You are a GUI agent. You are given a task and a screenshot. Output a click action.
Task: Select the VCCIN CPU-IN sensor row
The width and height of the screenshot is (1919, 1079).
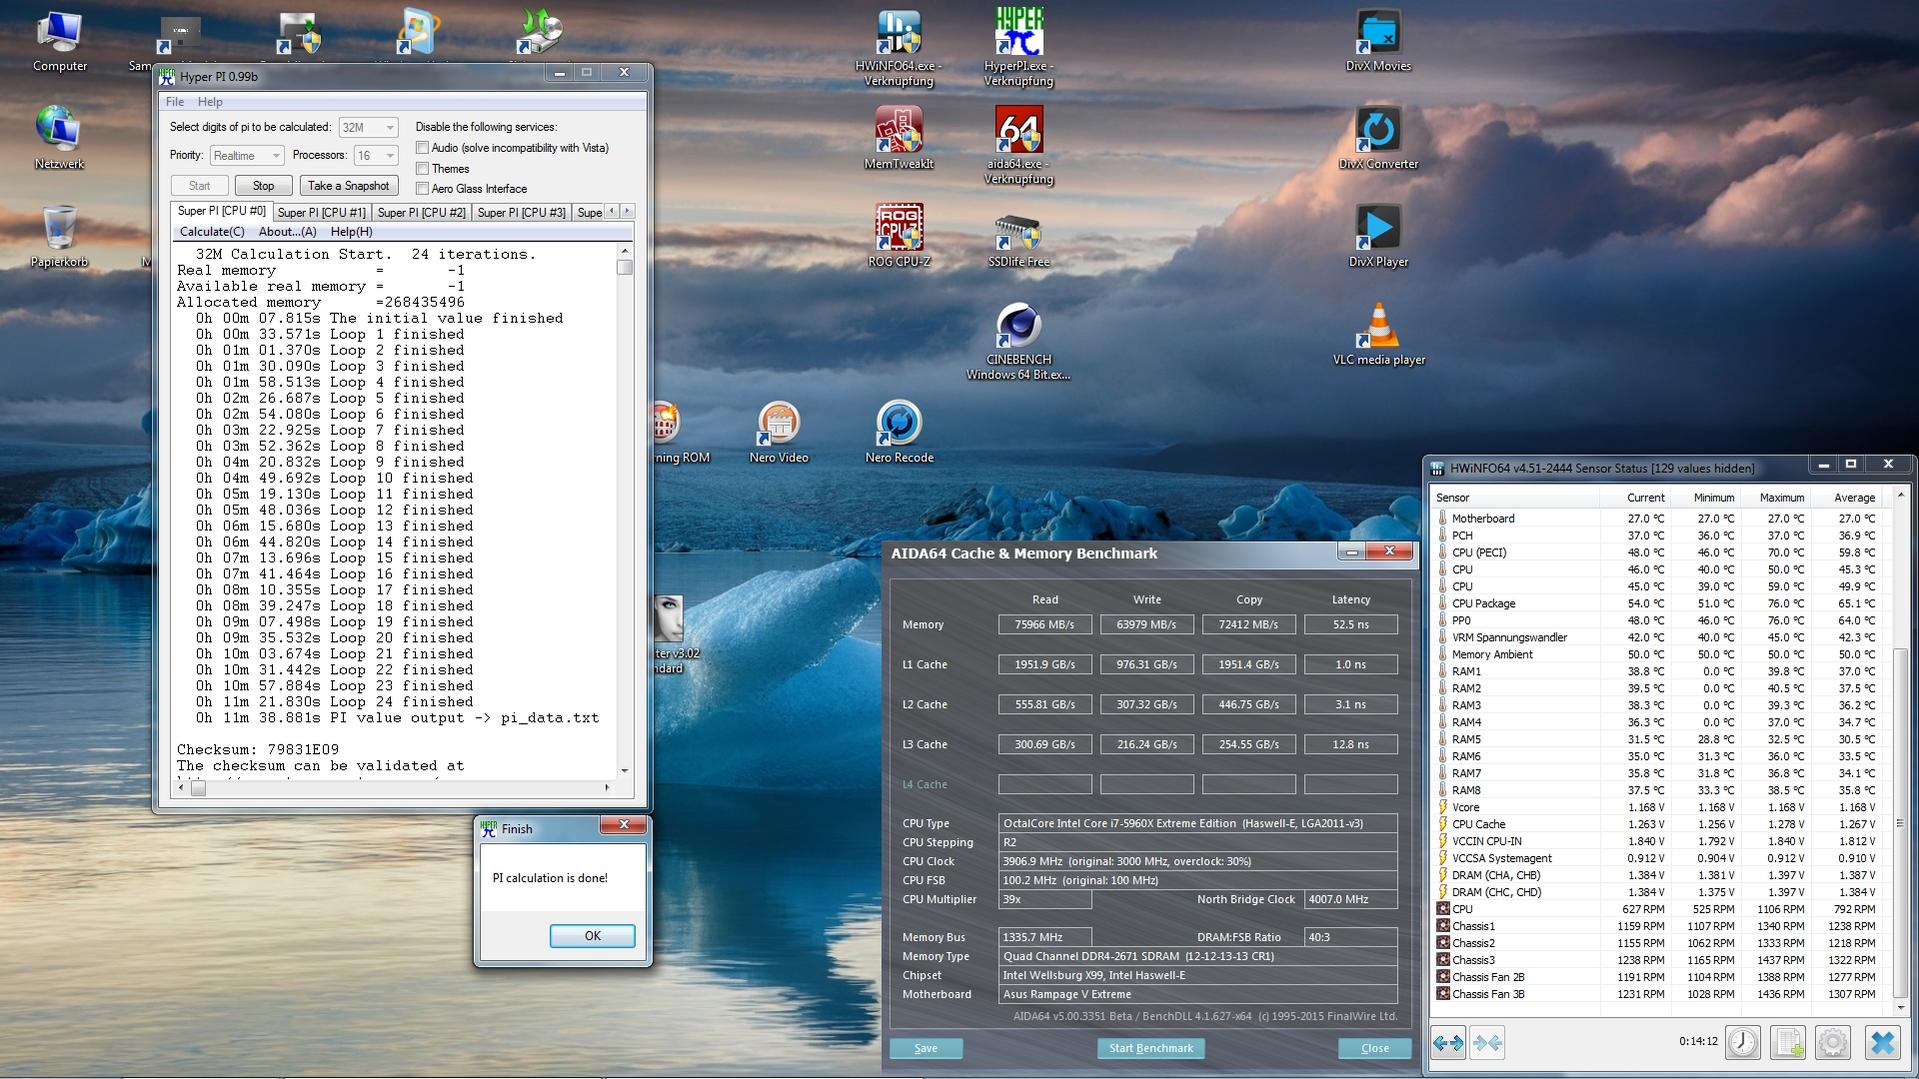(x=1661, y=842)
